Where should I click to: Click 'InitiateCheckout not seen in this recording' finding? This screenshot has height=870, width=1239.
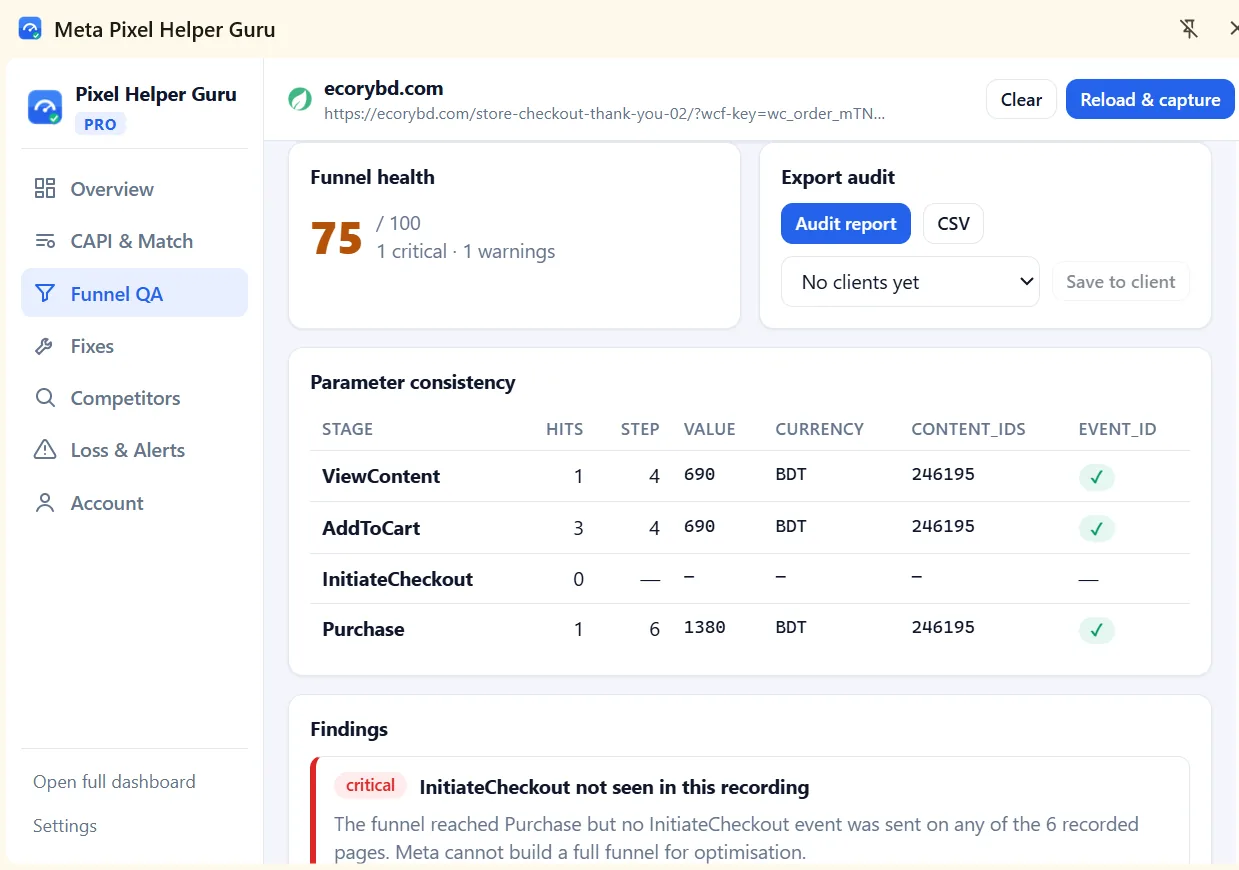pyautogui.click(x=614, y=787)
